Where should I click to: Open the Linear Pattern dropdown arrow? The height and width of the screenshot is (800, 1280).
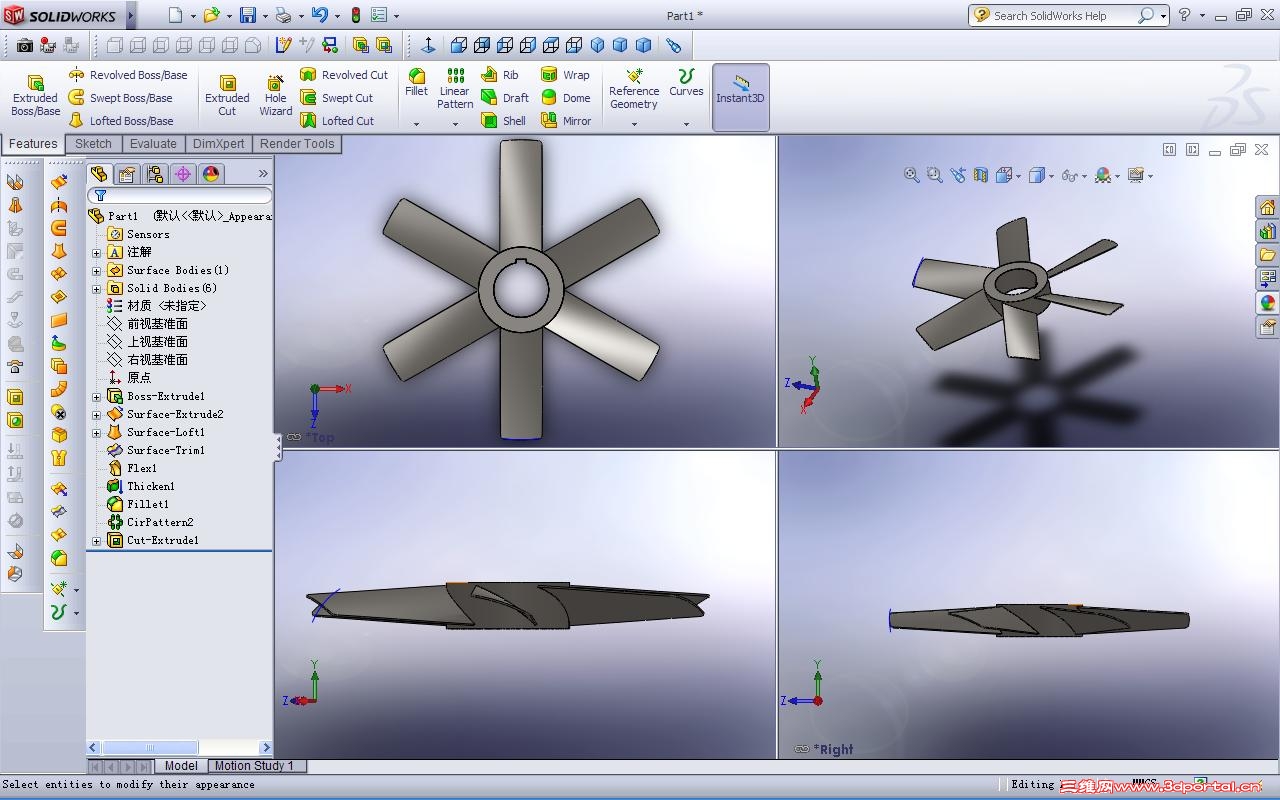click(x=455, y=124)
